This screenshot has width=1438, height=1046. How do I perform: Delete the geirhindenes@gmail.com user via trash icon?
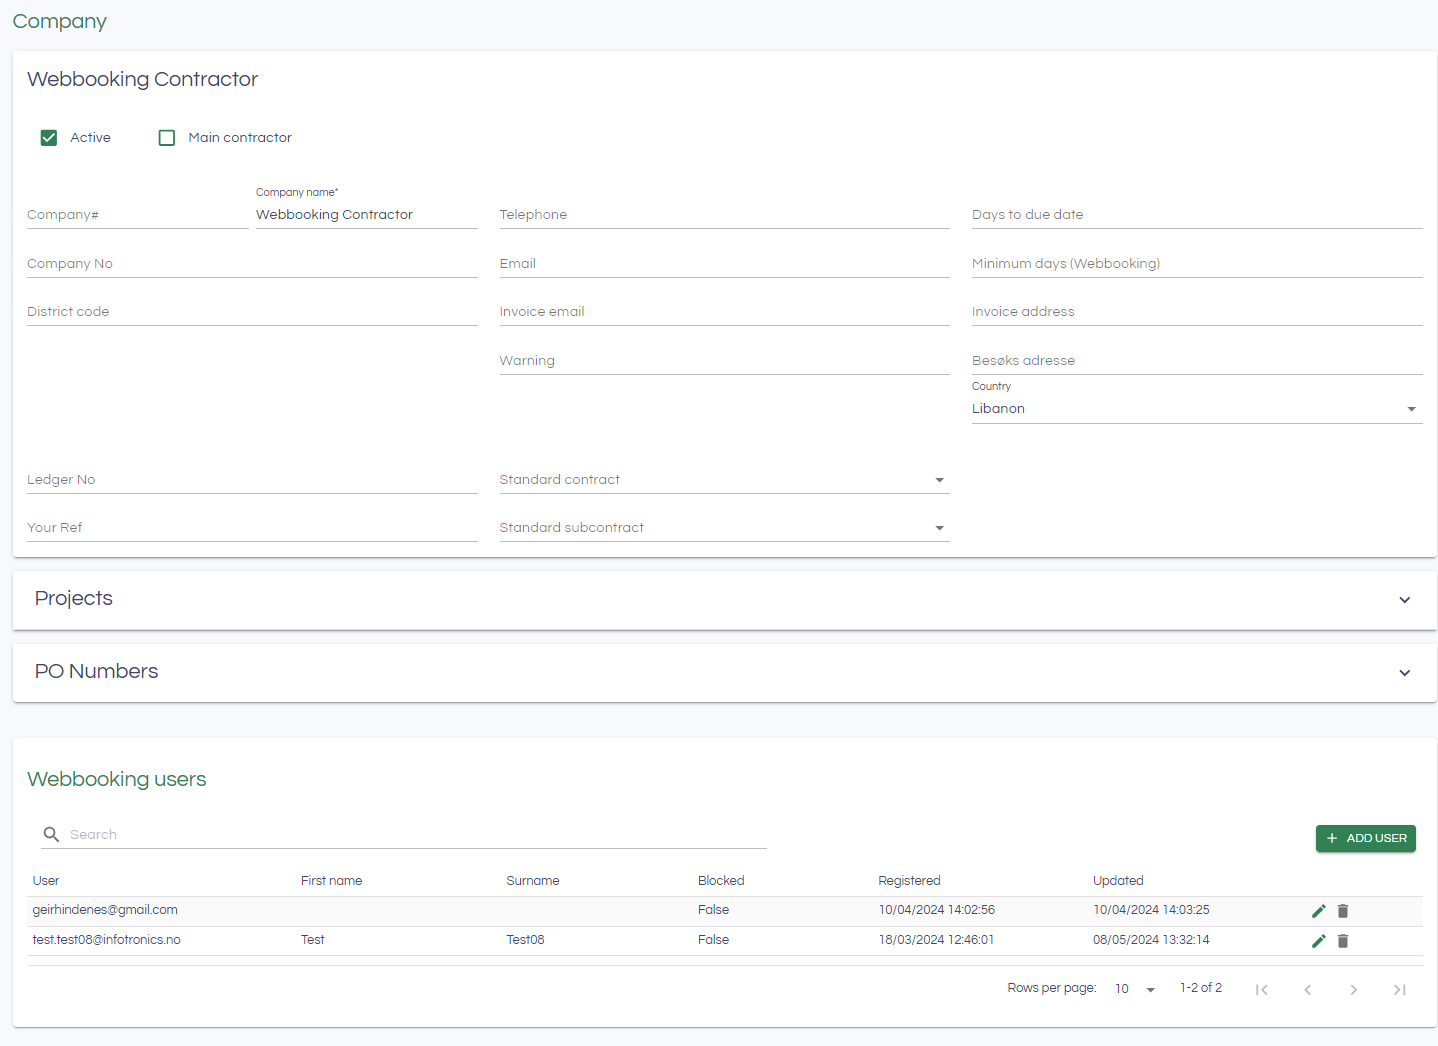[x=1343, y=911]
